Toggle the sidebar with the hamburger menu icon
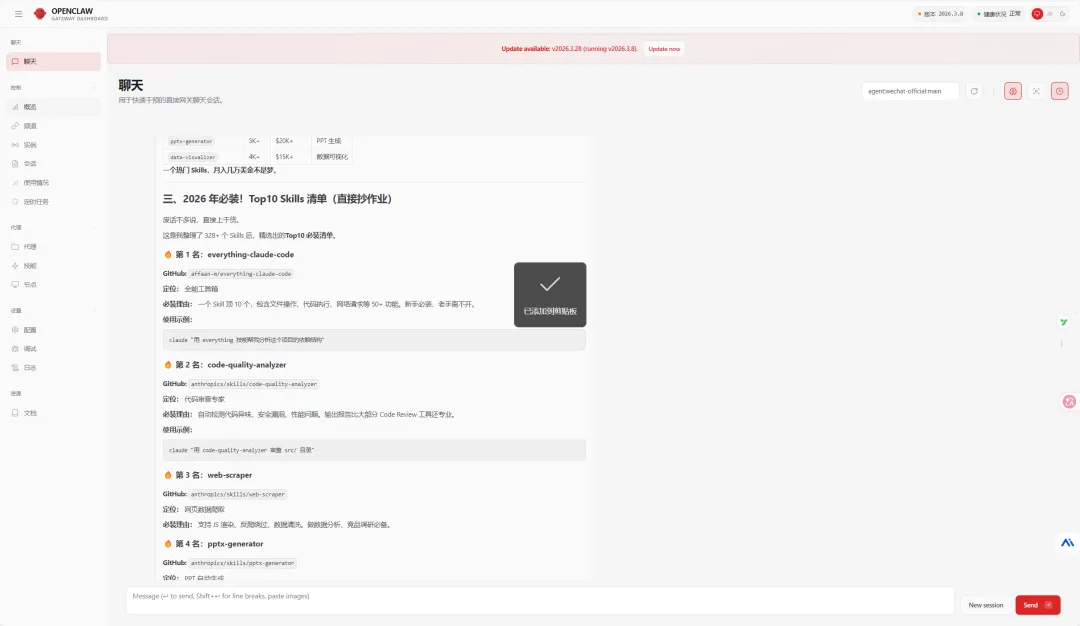1080x626 pixels. pyautogui.click(x=19, y=14)
